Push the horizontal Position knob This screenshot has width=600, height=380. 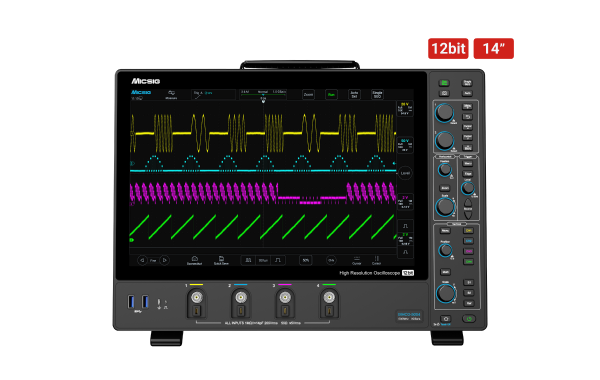445,170
